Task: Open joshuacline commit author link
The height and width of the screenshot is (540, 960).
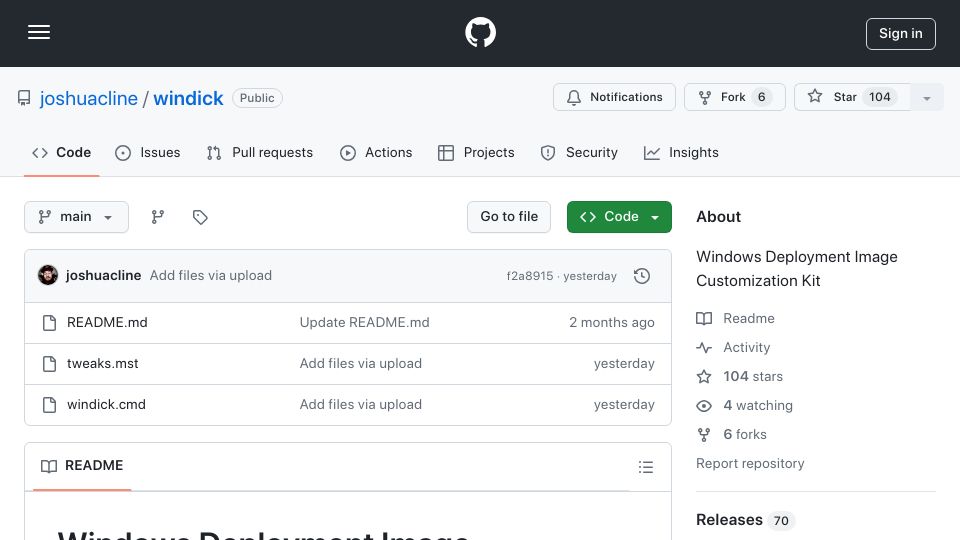Action: (103, 276)
